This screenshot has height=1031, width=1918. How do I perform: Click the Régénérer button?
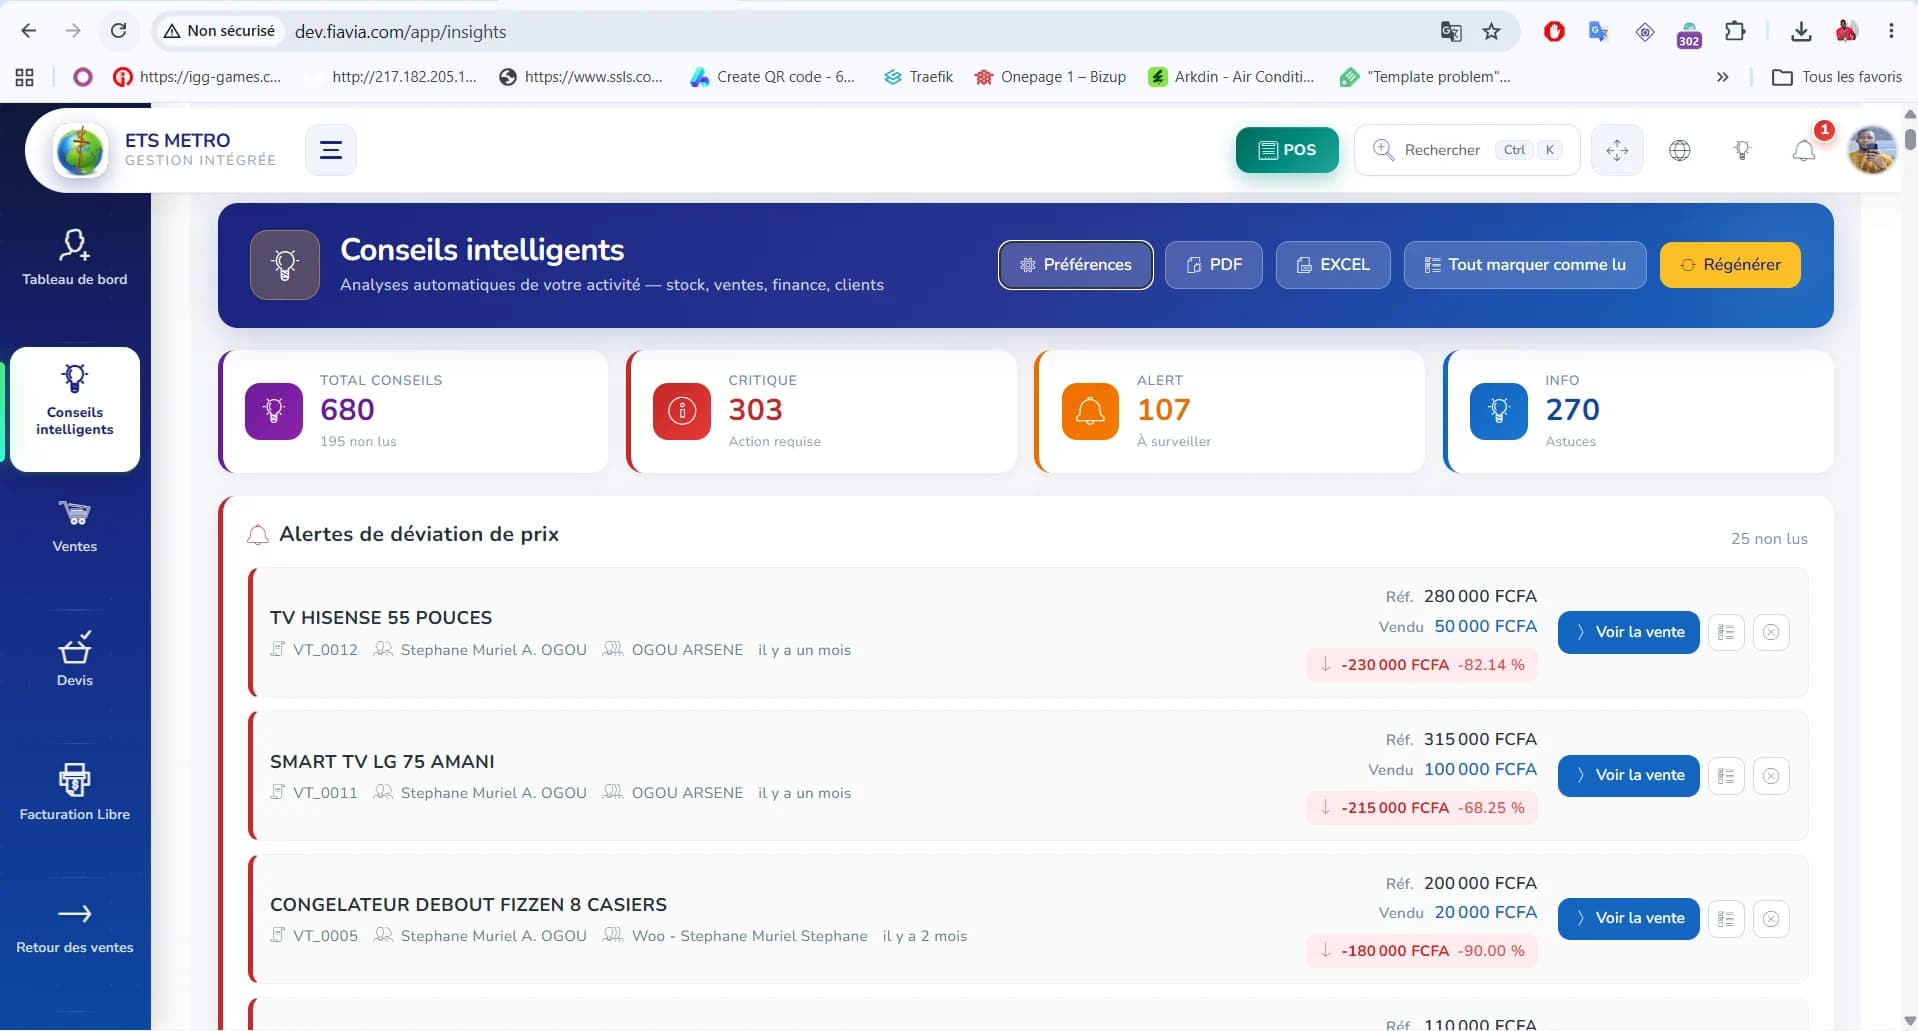(x=1730, y=265)
